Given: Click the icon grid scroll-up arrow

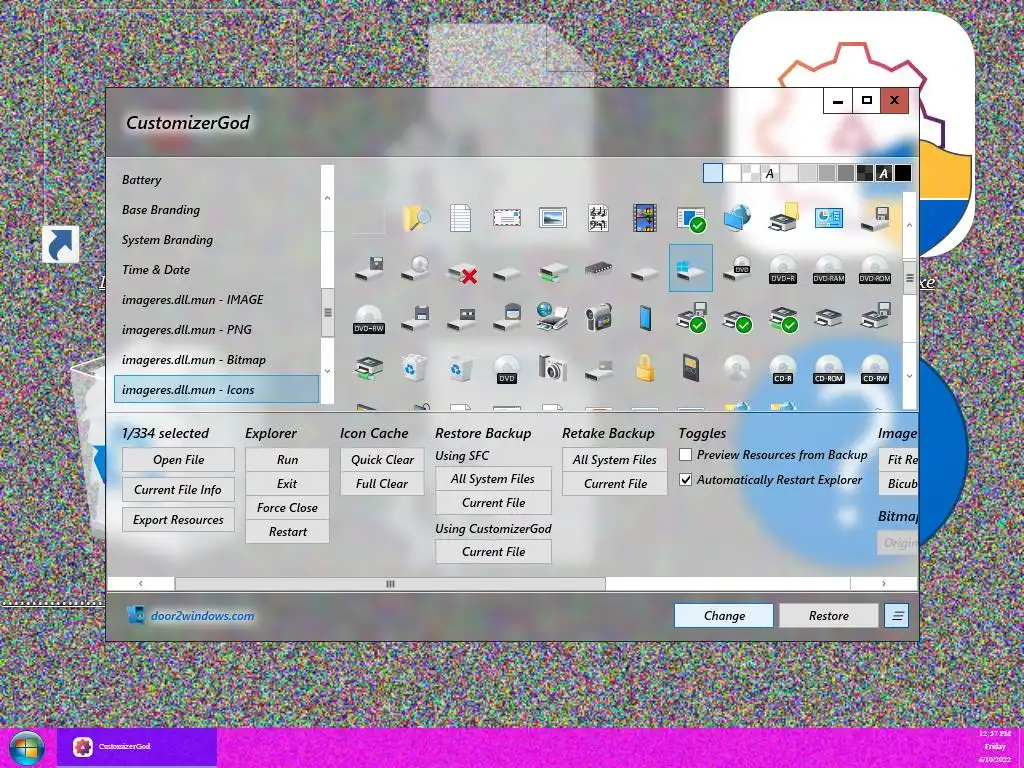Looking at the screenshot, I should 909,225.
